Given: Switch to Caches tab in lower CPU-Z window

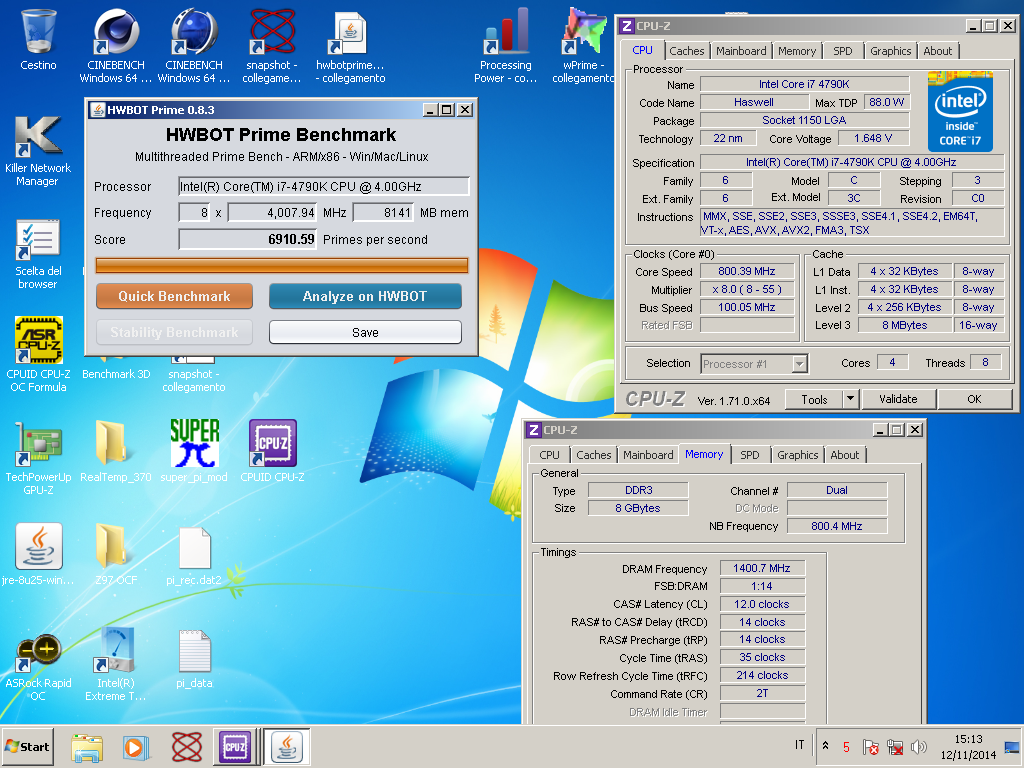Looking at the screenshot, I should pyautogui.click(x=594, y=455).
